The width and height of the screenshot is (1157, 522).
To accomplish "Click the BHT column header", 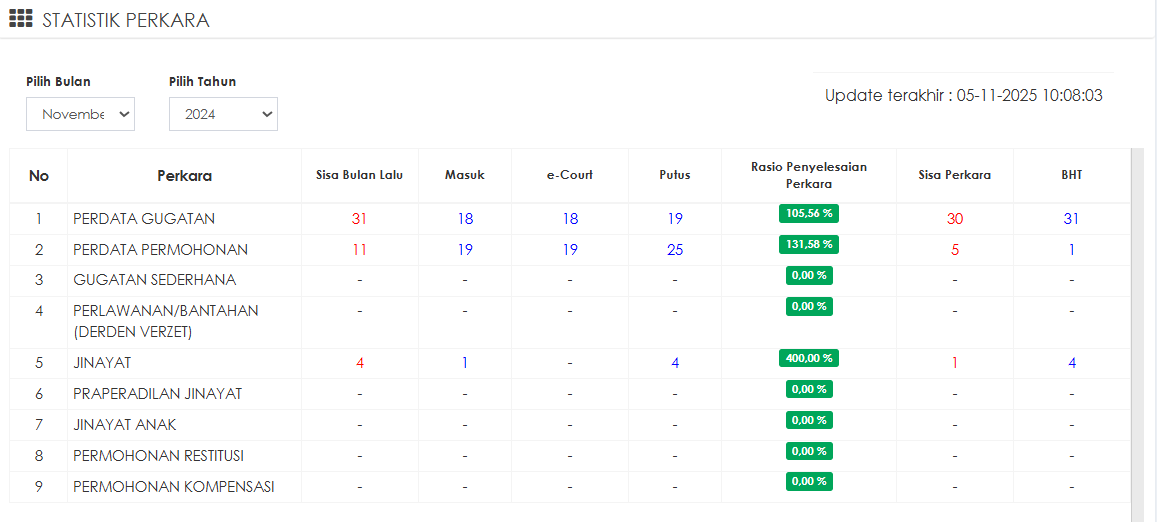I will point(1071,175).
